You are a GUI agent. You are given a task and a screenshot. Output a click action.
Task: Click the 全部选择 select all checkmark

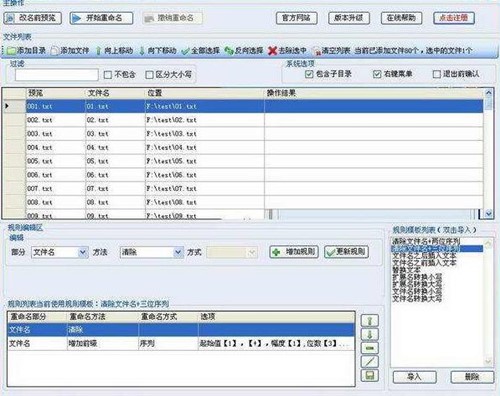(185, 51)
